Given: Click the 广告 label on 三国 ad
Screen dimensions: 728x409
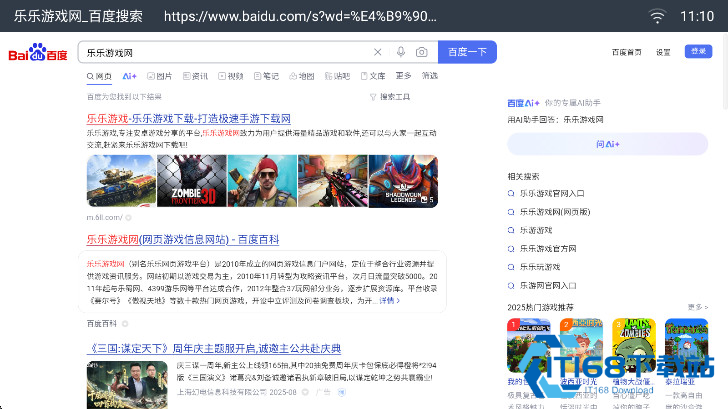Looking at the screenshot, I should [x=323, y=392].
